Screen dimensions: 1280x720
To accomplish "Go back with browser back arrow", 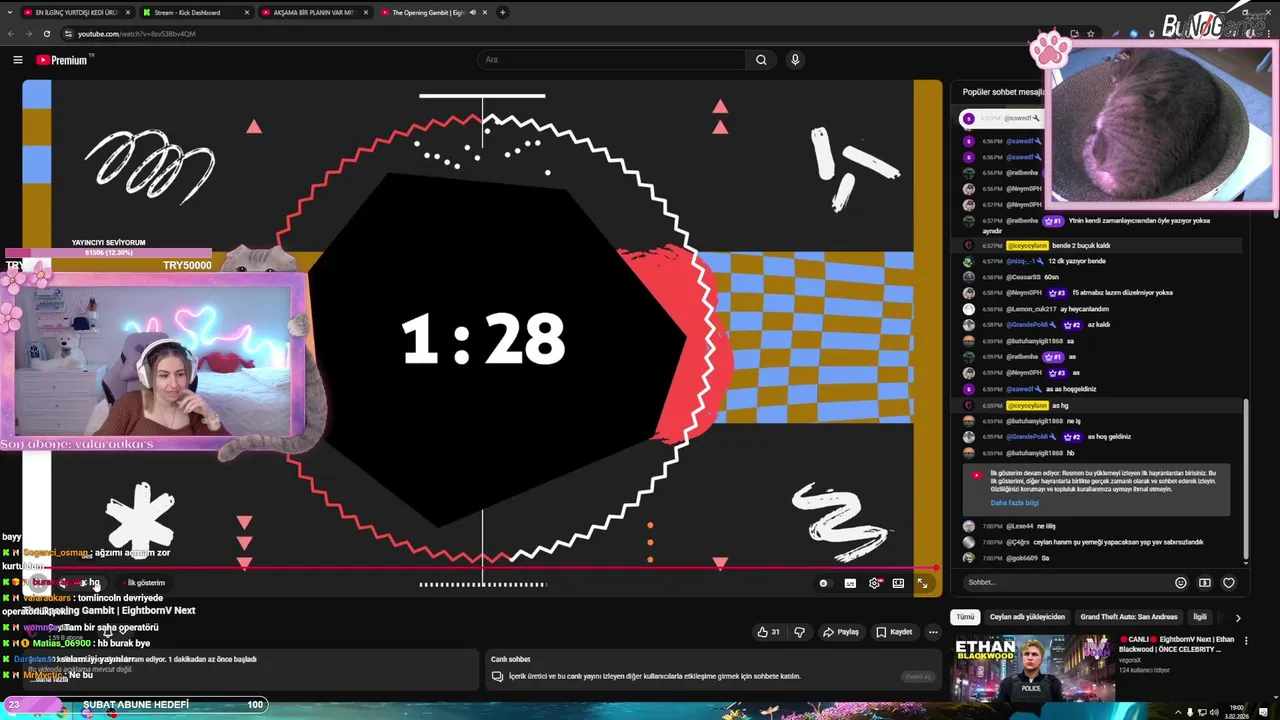I will [x=11, y=34].
